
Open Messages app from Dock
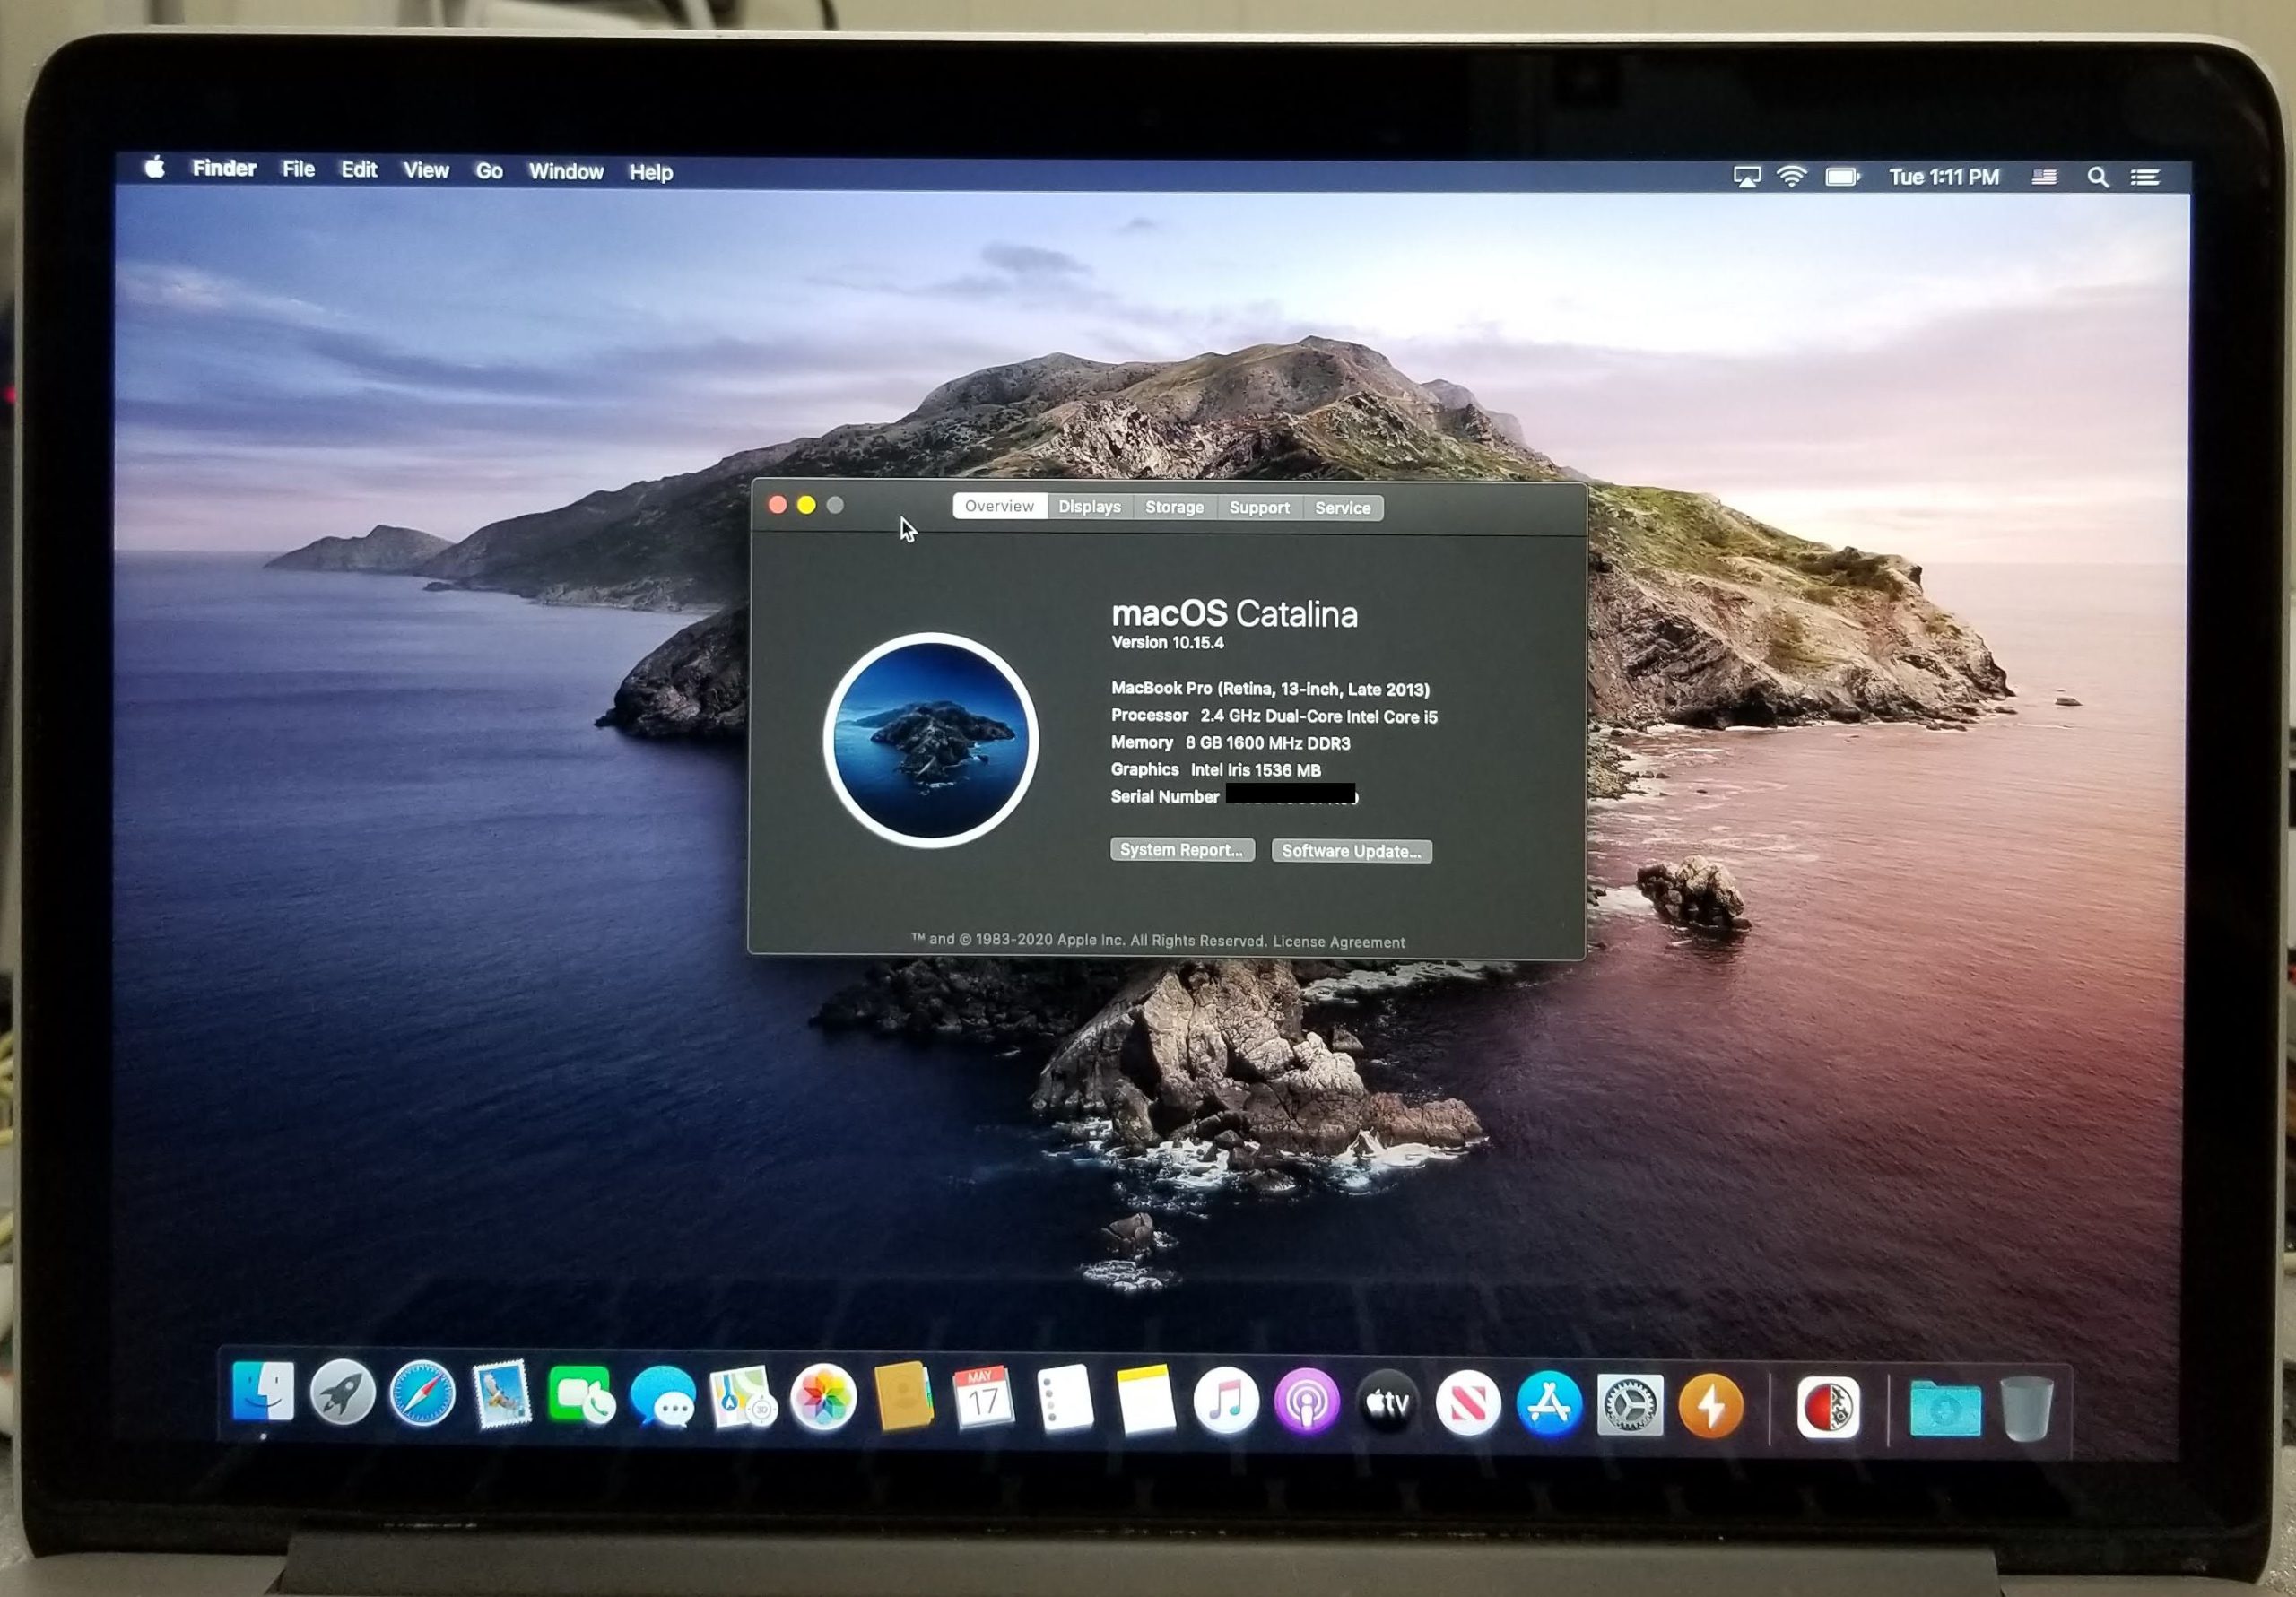663,1396
